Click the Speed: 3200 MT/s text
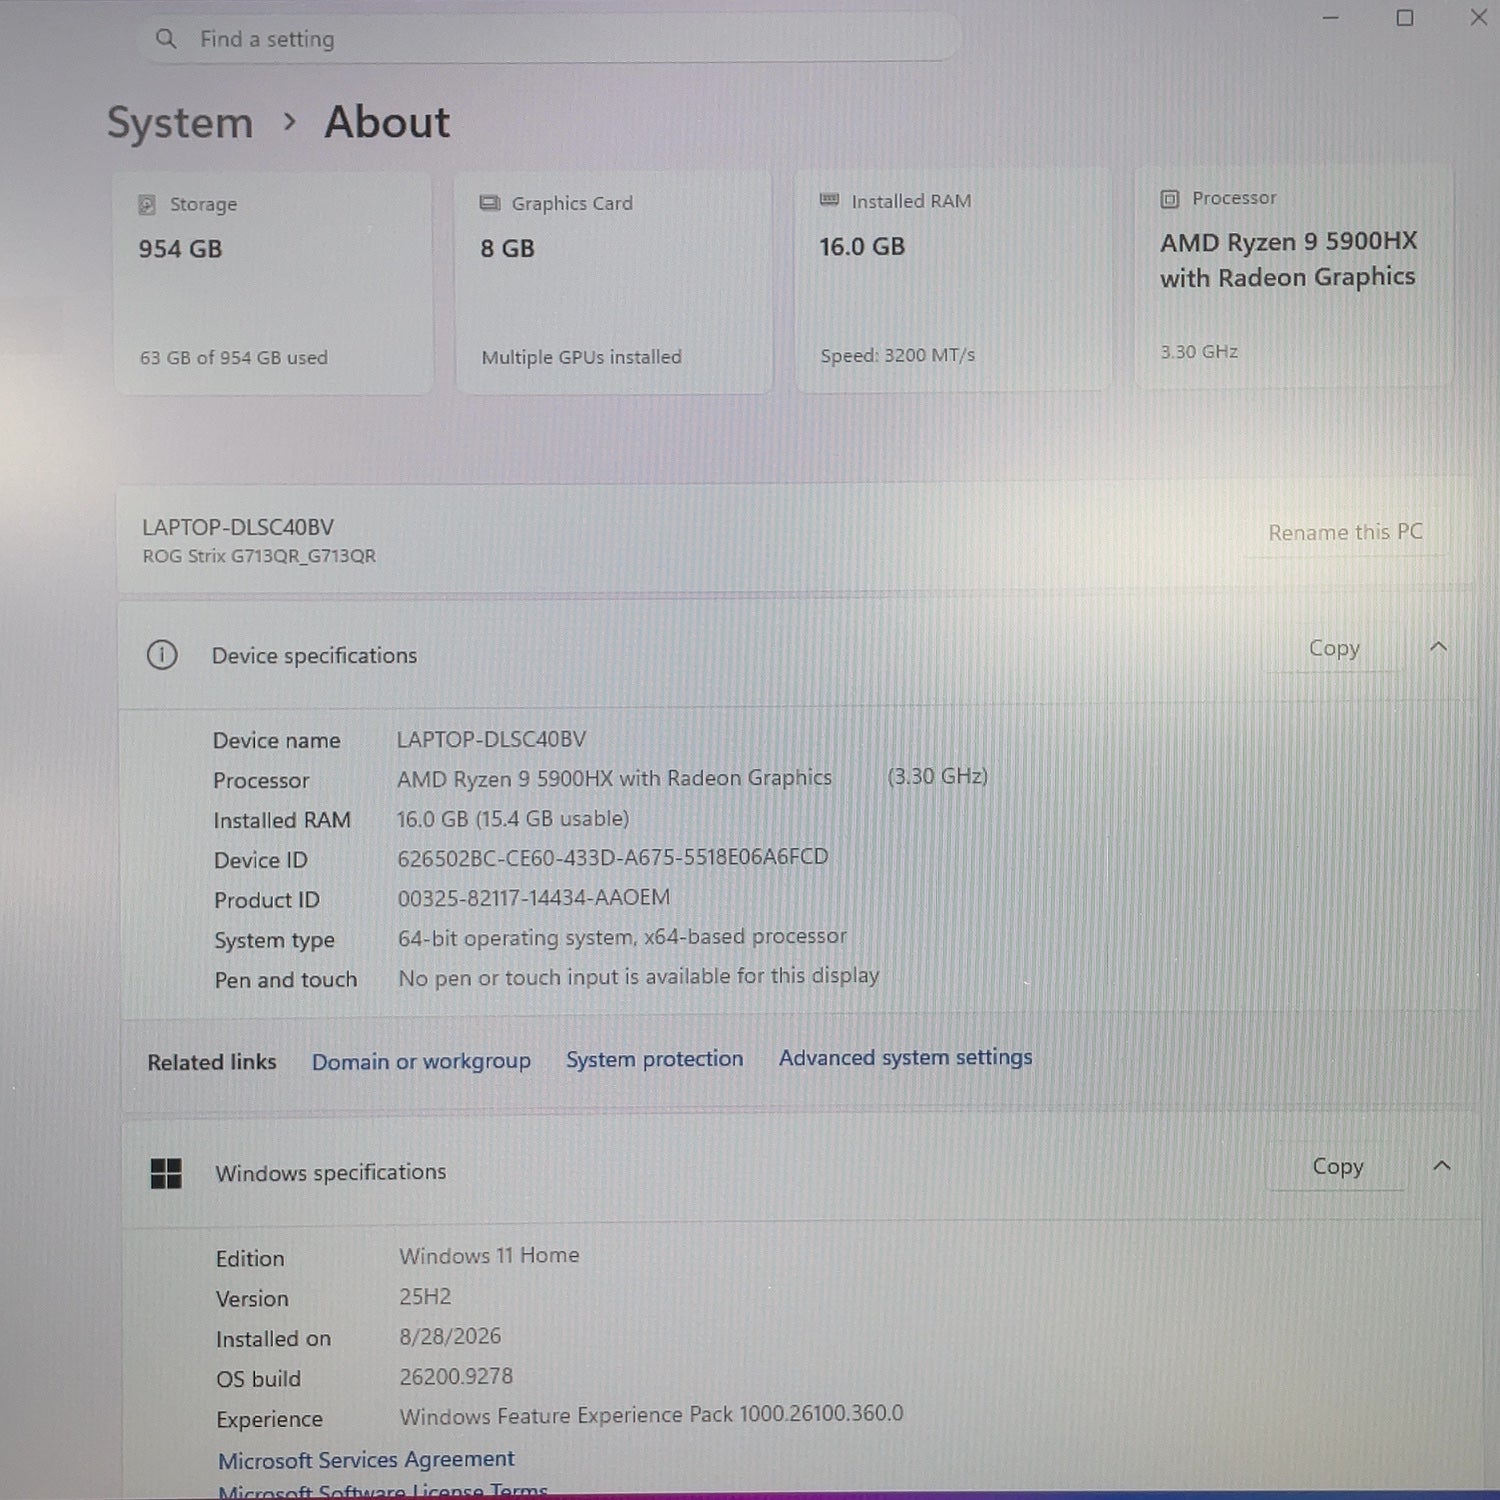This screenshot has height=1500, width=1500. [898, 355]
